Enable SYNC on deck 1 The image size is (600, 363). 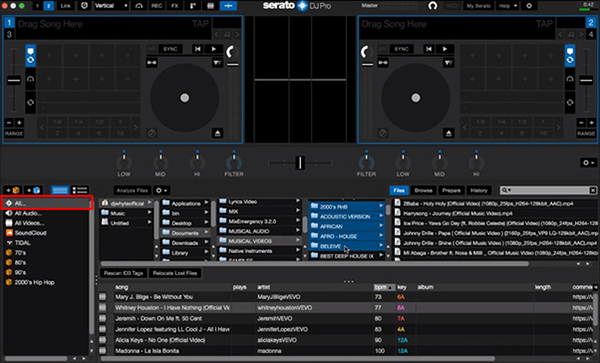point(170,49)
